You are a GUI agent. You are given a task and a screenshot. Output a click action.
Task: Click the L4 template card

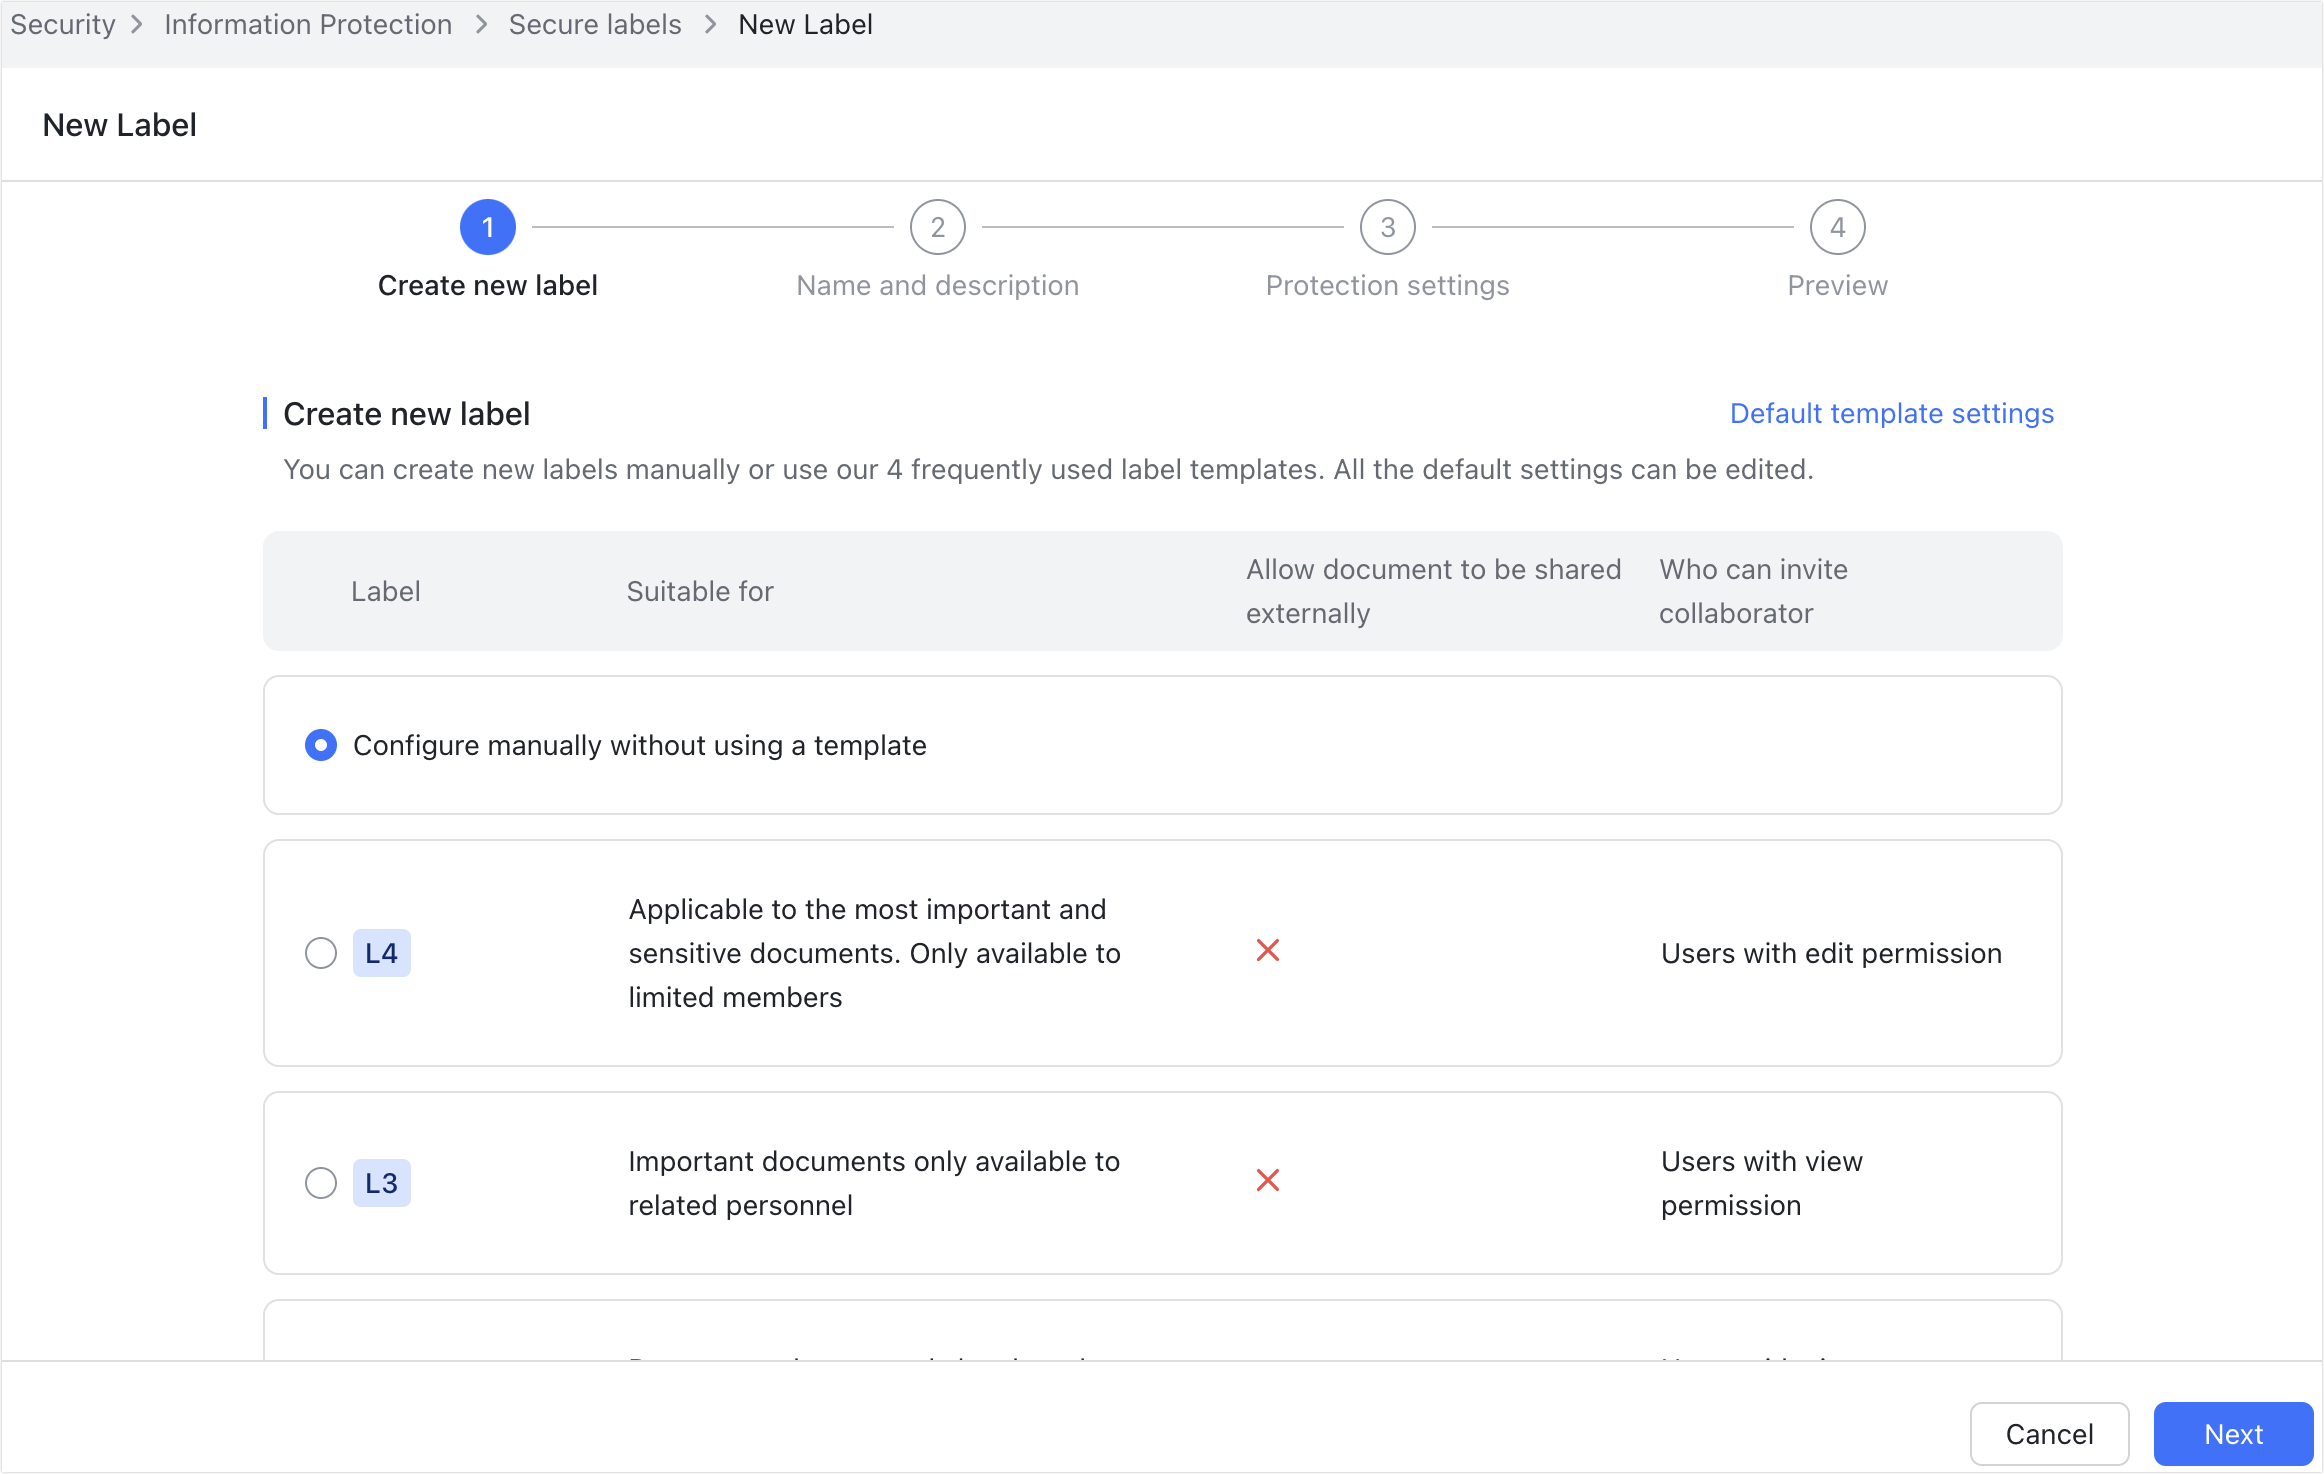(x=1162, y=952)
